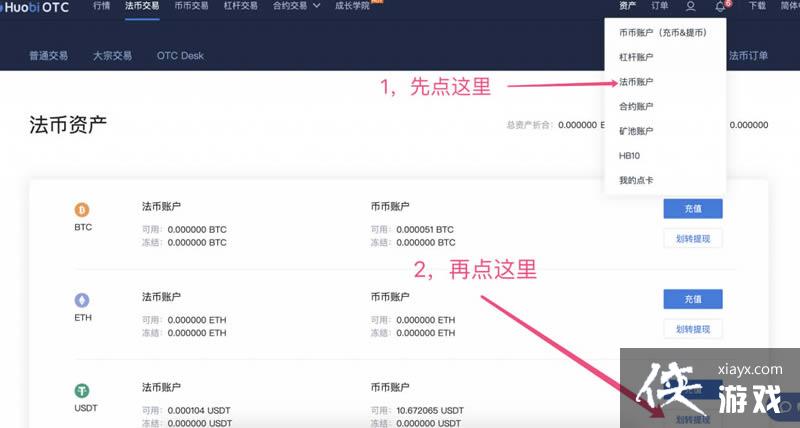800x428 pixels.
Task: Click the Huobi OTC logo
Action: click(36, 7)
